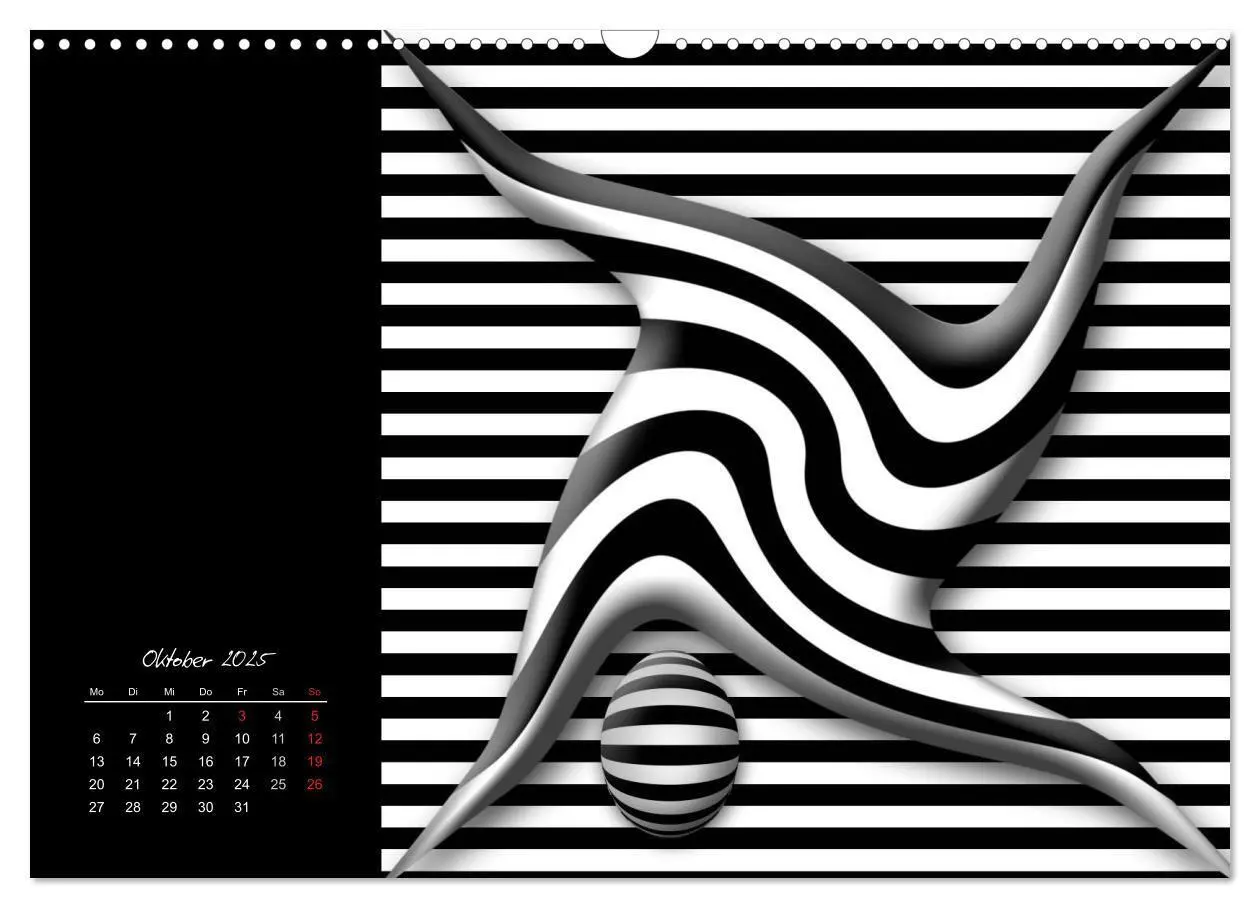Click the red Sunday date 19

pos(315,762)
